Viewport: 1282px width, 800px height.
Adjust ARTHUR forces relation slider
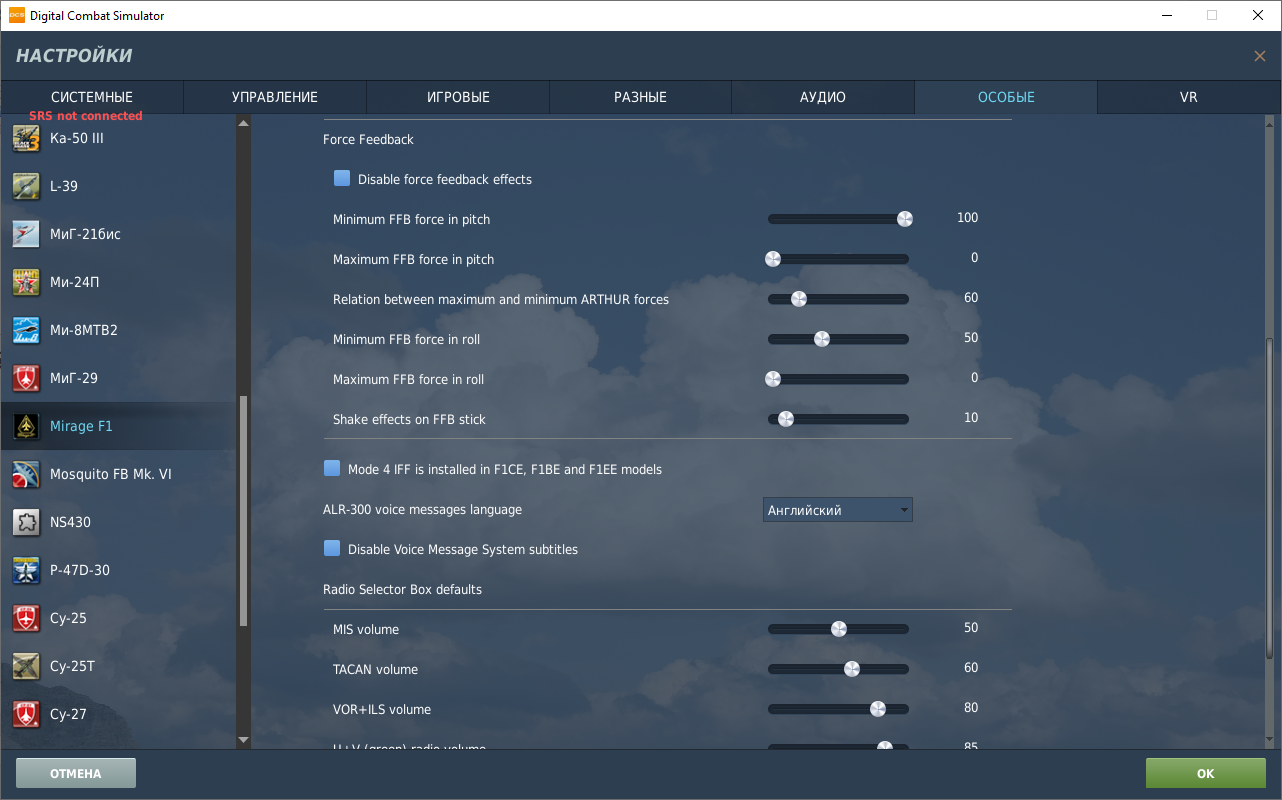[x=838, y=299]
